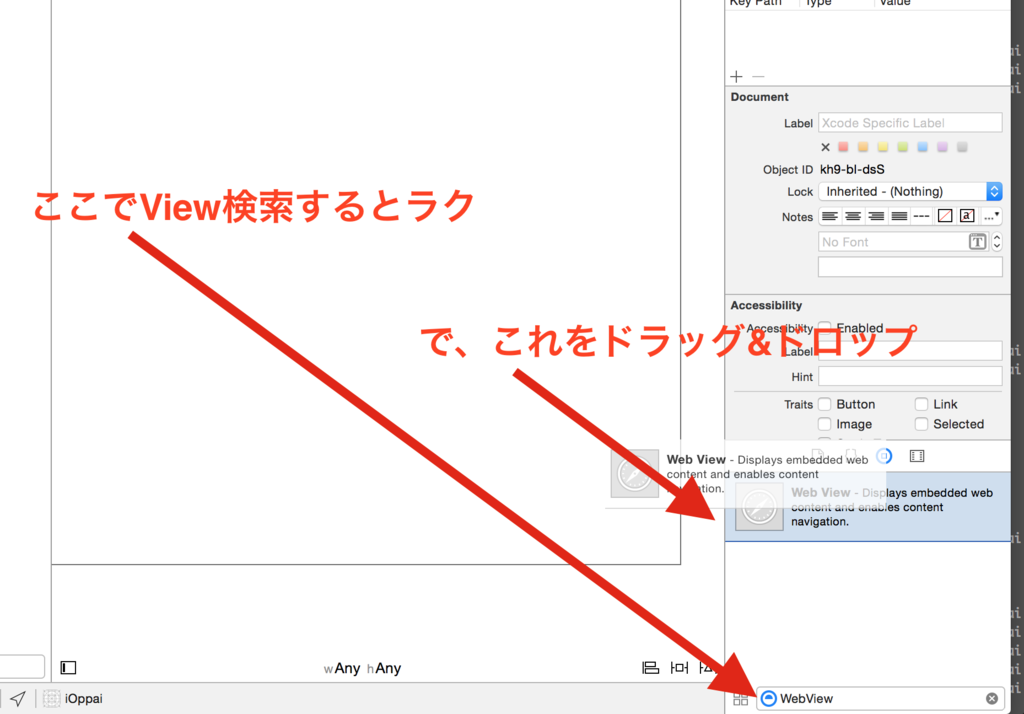
Task: Check the Link trait checkbox
Action: click(x=921, y=404)
